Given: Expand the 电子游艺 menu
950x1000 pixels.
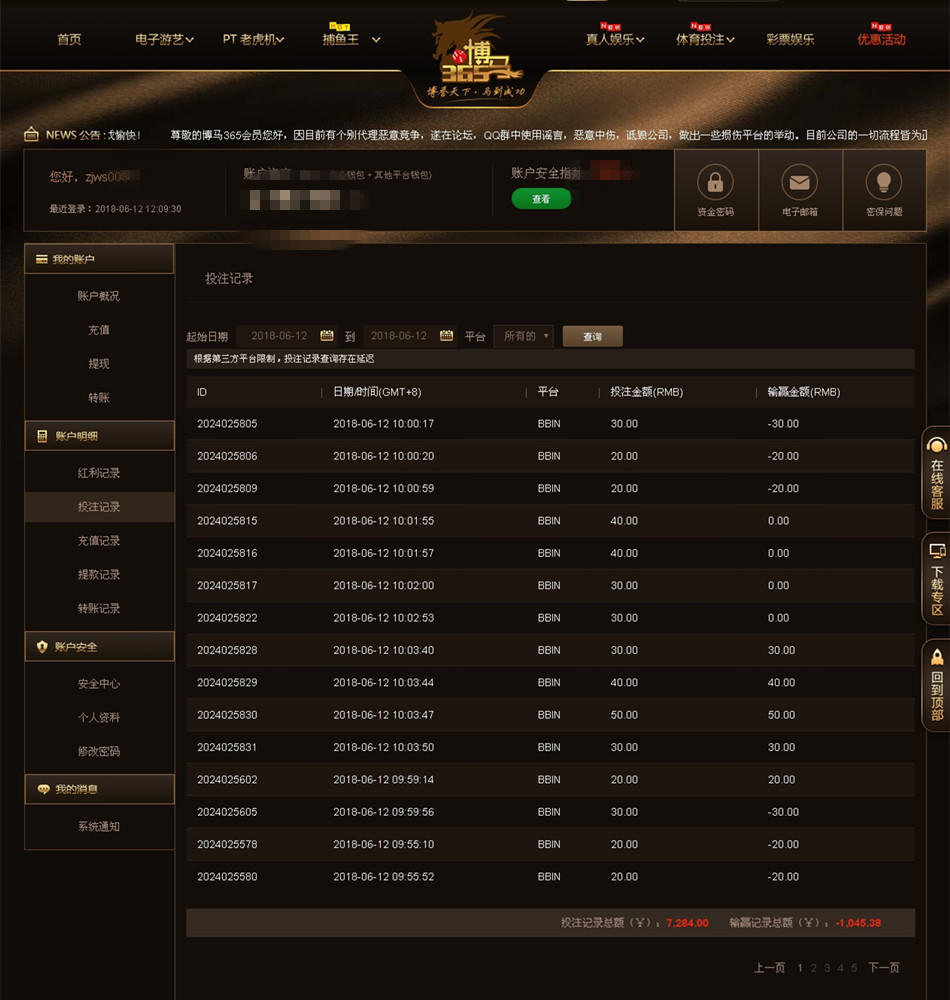Looking at the screenshot, I should [x=164, y=40].
